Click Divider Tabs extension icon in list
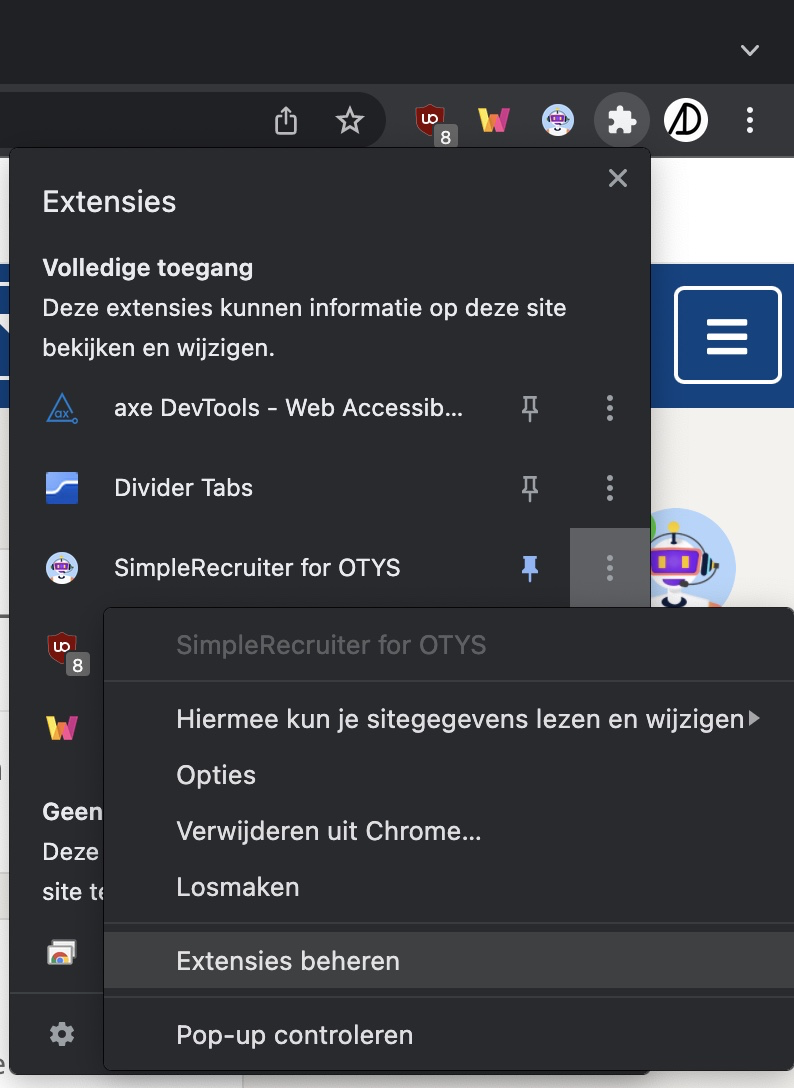This screenshot has width=794, height=1088. tap(62, 488)
